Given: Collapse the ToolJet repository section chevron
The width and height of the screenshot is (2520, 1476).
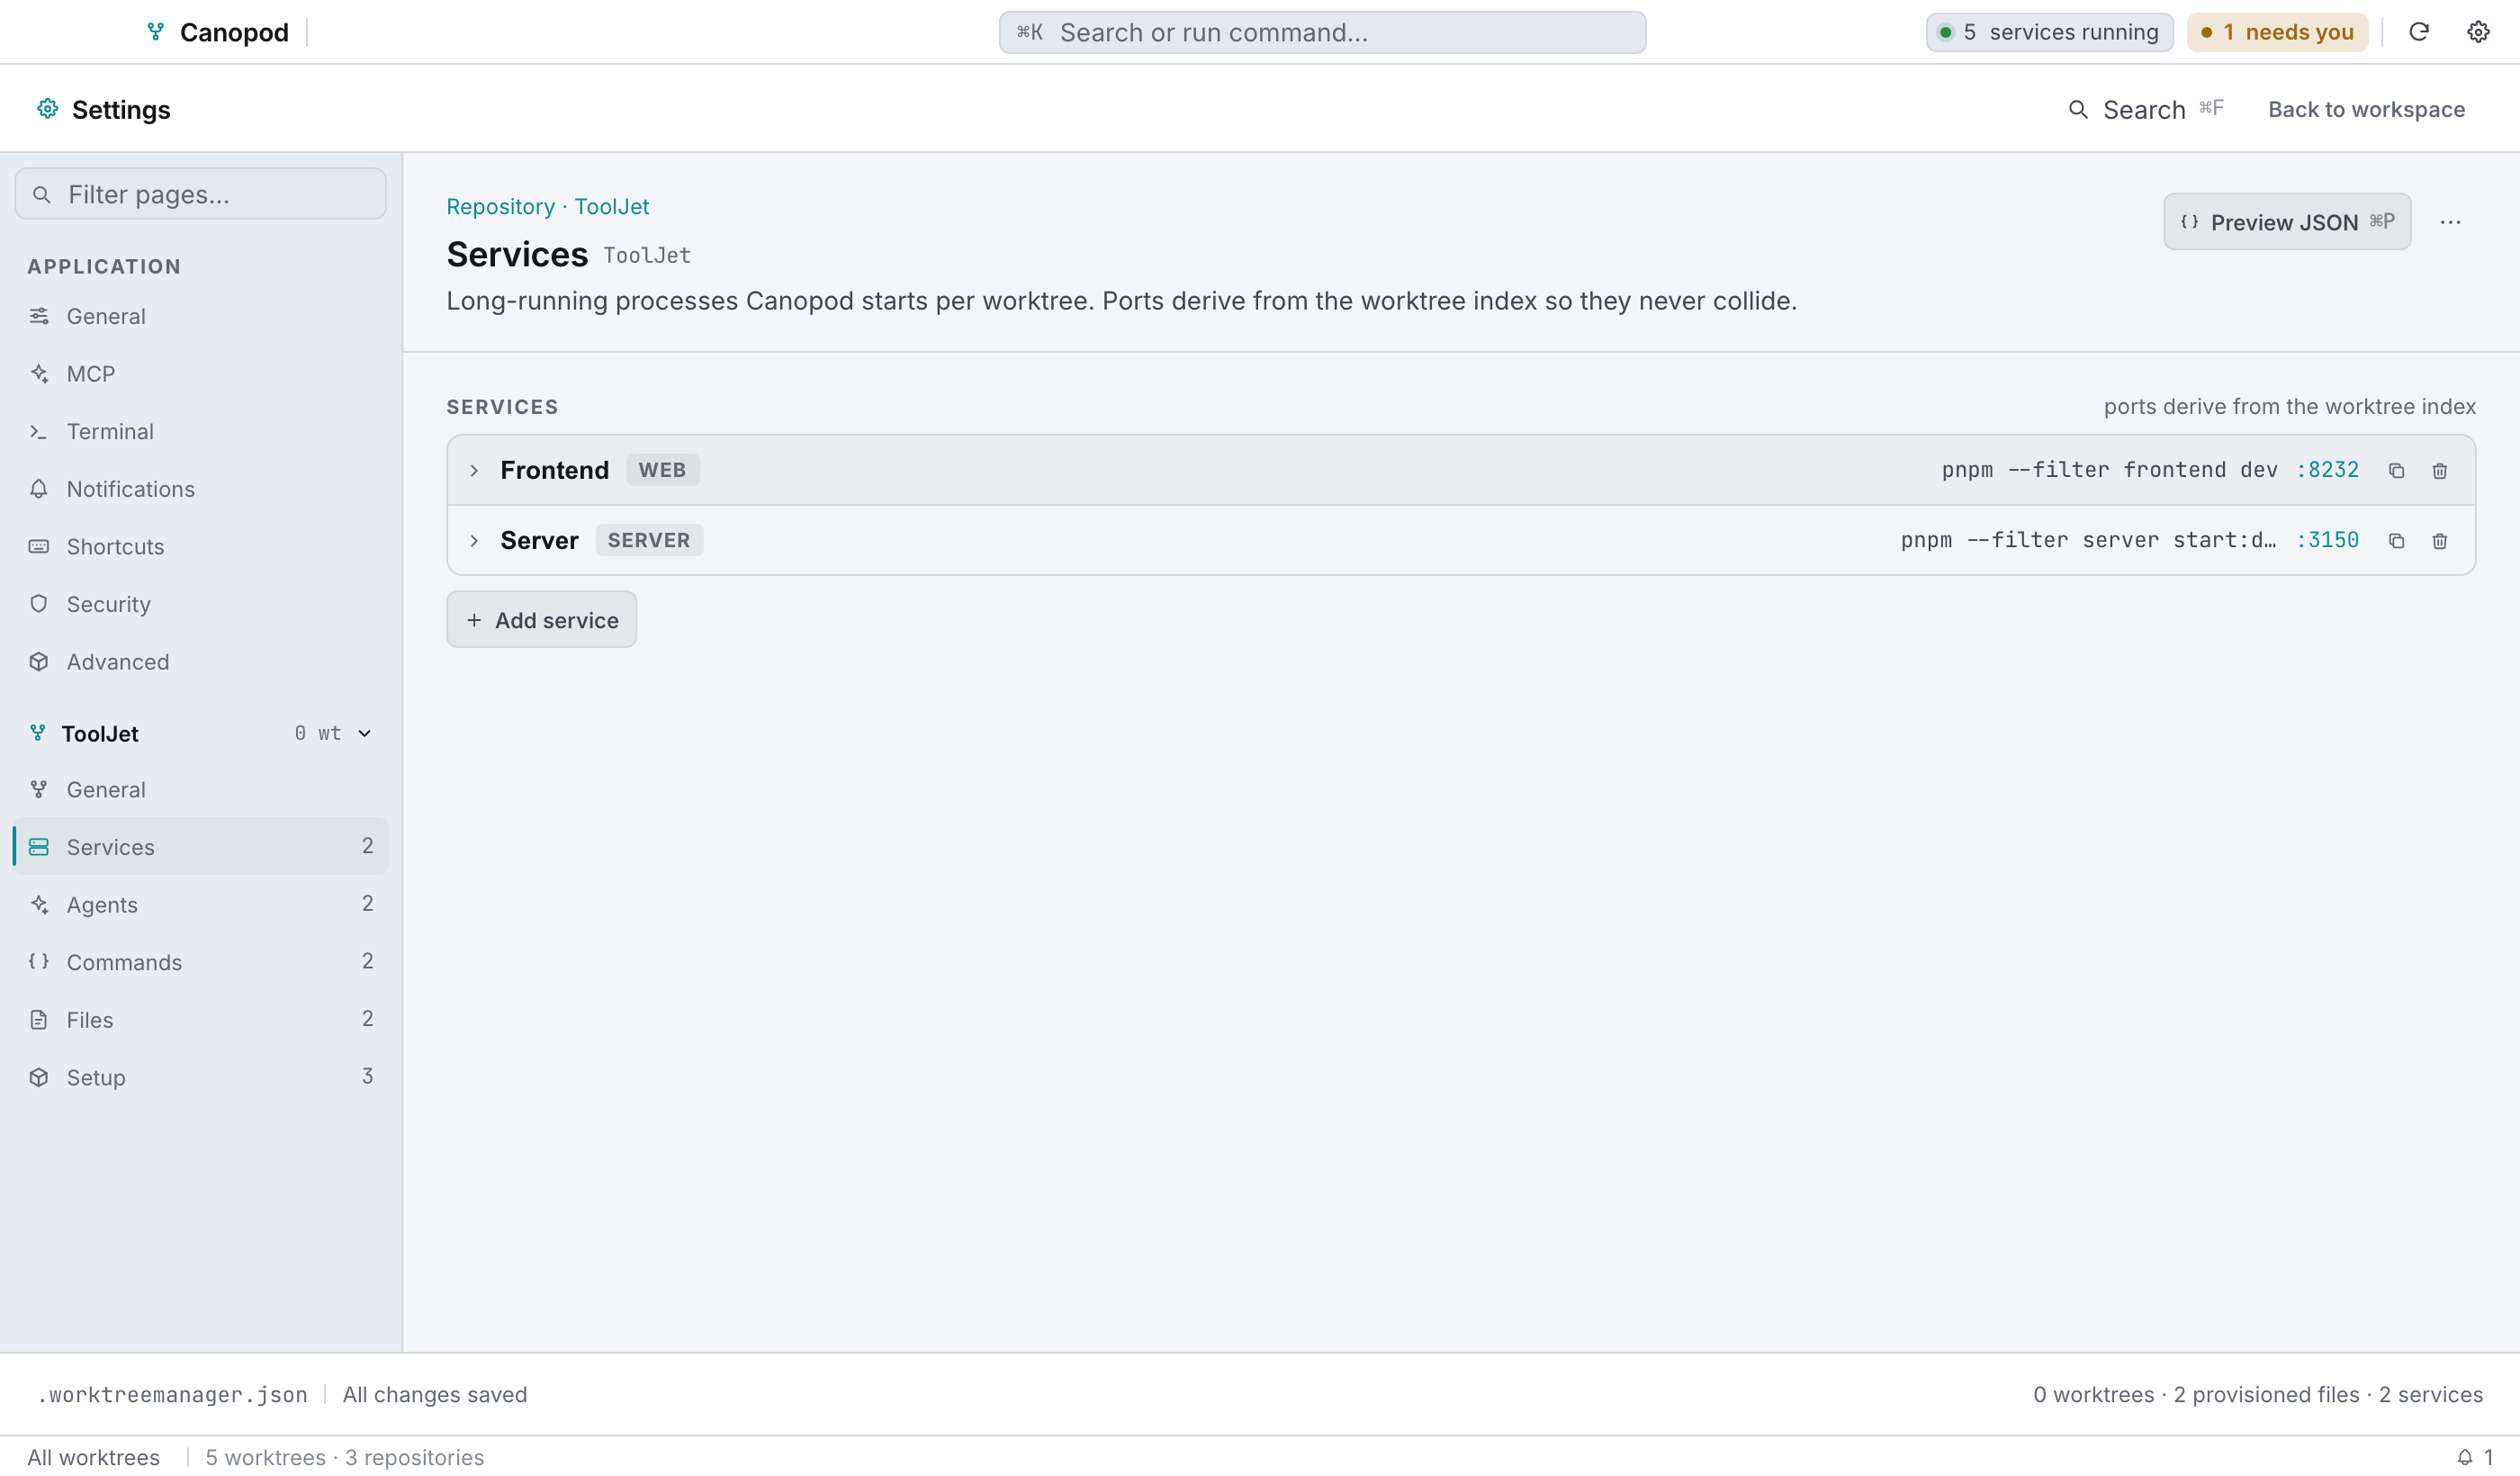Looking at the screenshot, I should (x=364, y=733).
